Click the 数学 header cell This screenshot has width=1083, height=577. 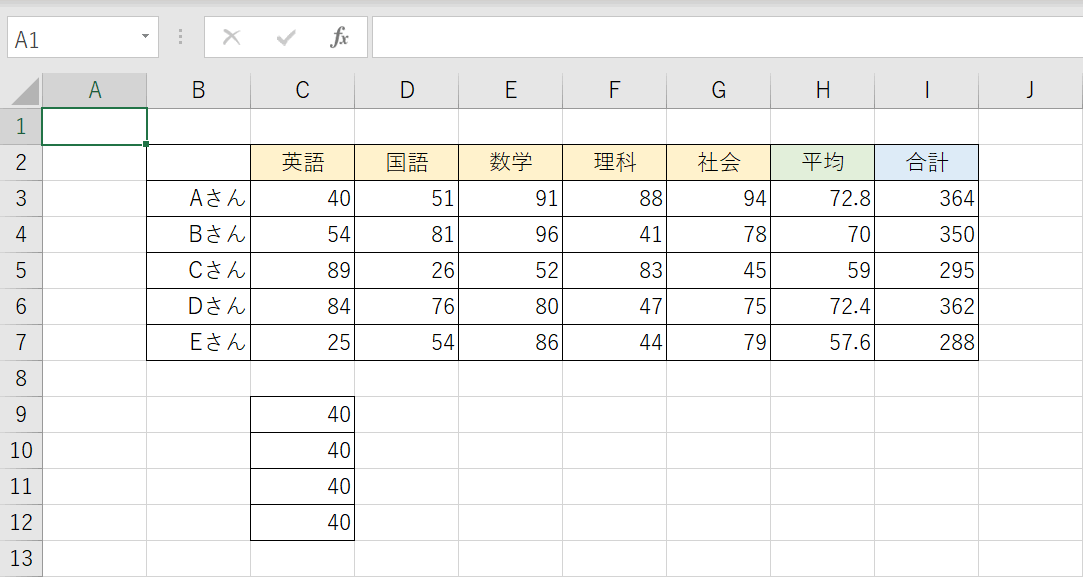(x=511, y=163)
